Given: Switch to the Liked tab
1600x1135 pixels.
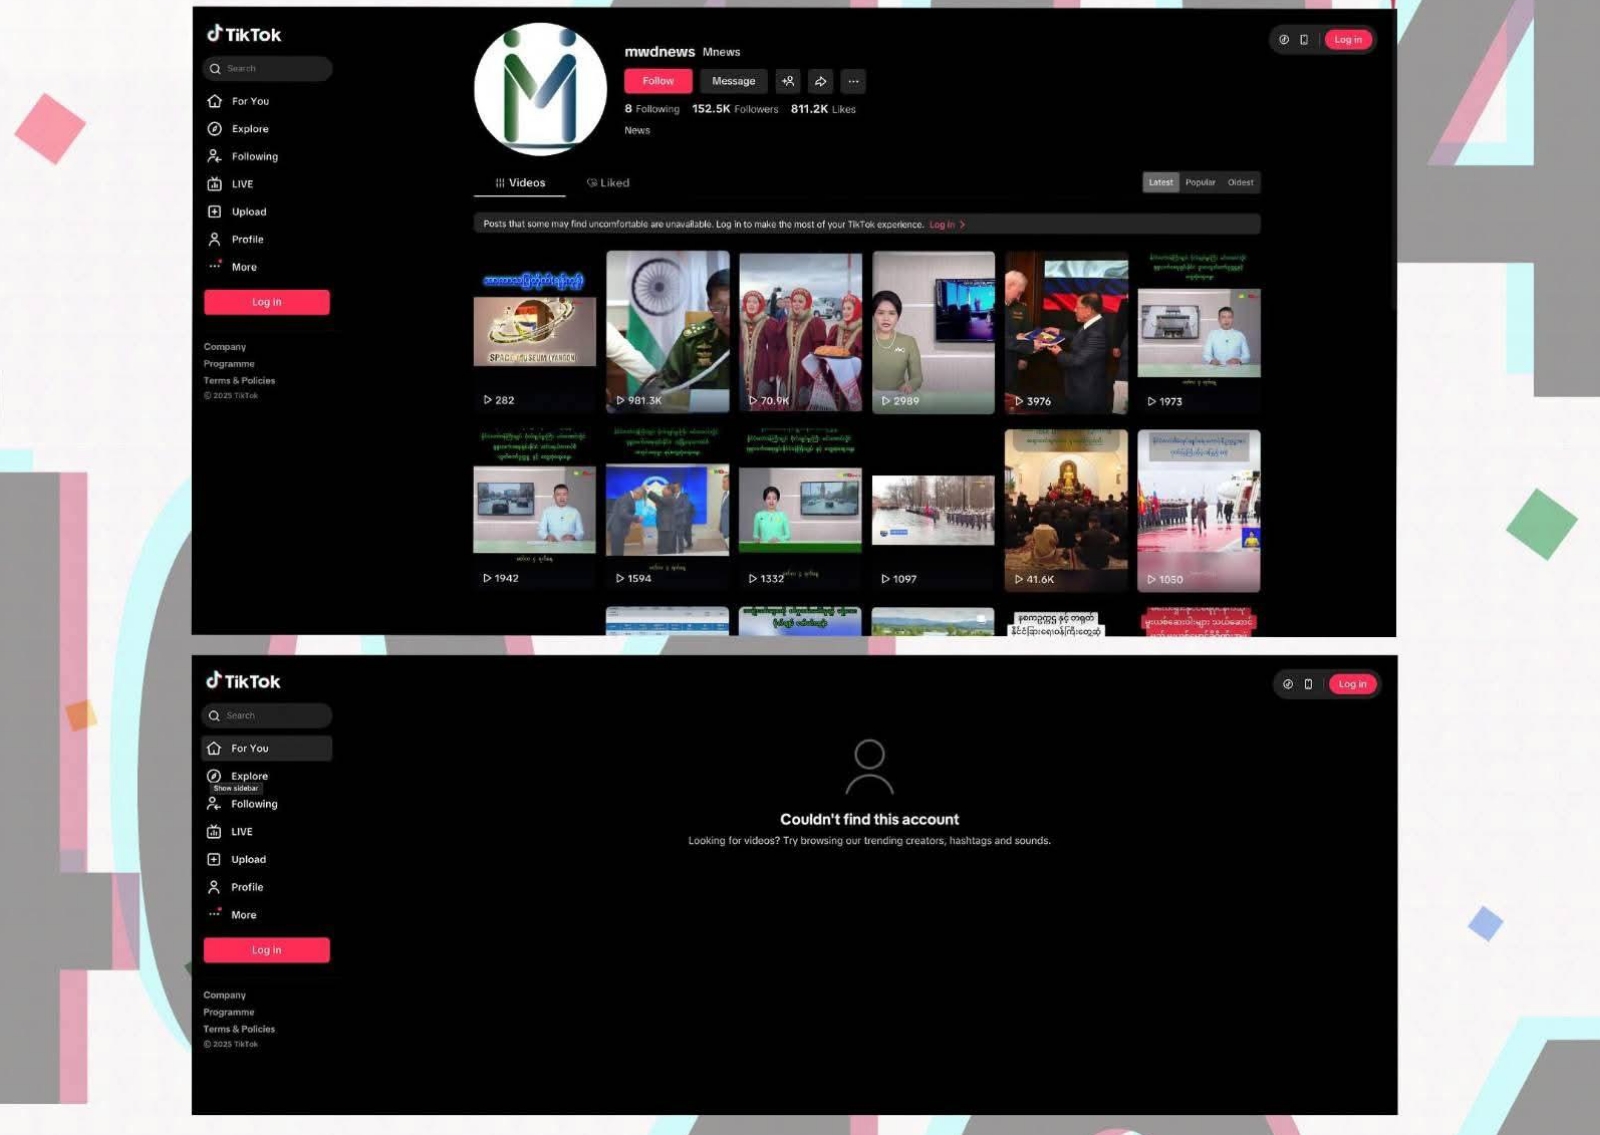Looking at the screenshot, I should (x=608, y=183).
